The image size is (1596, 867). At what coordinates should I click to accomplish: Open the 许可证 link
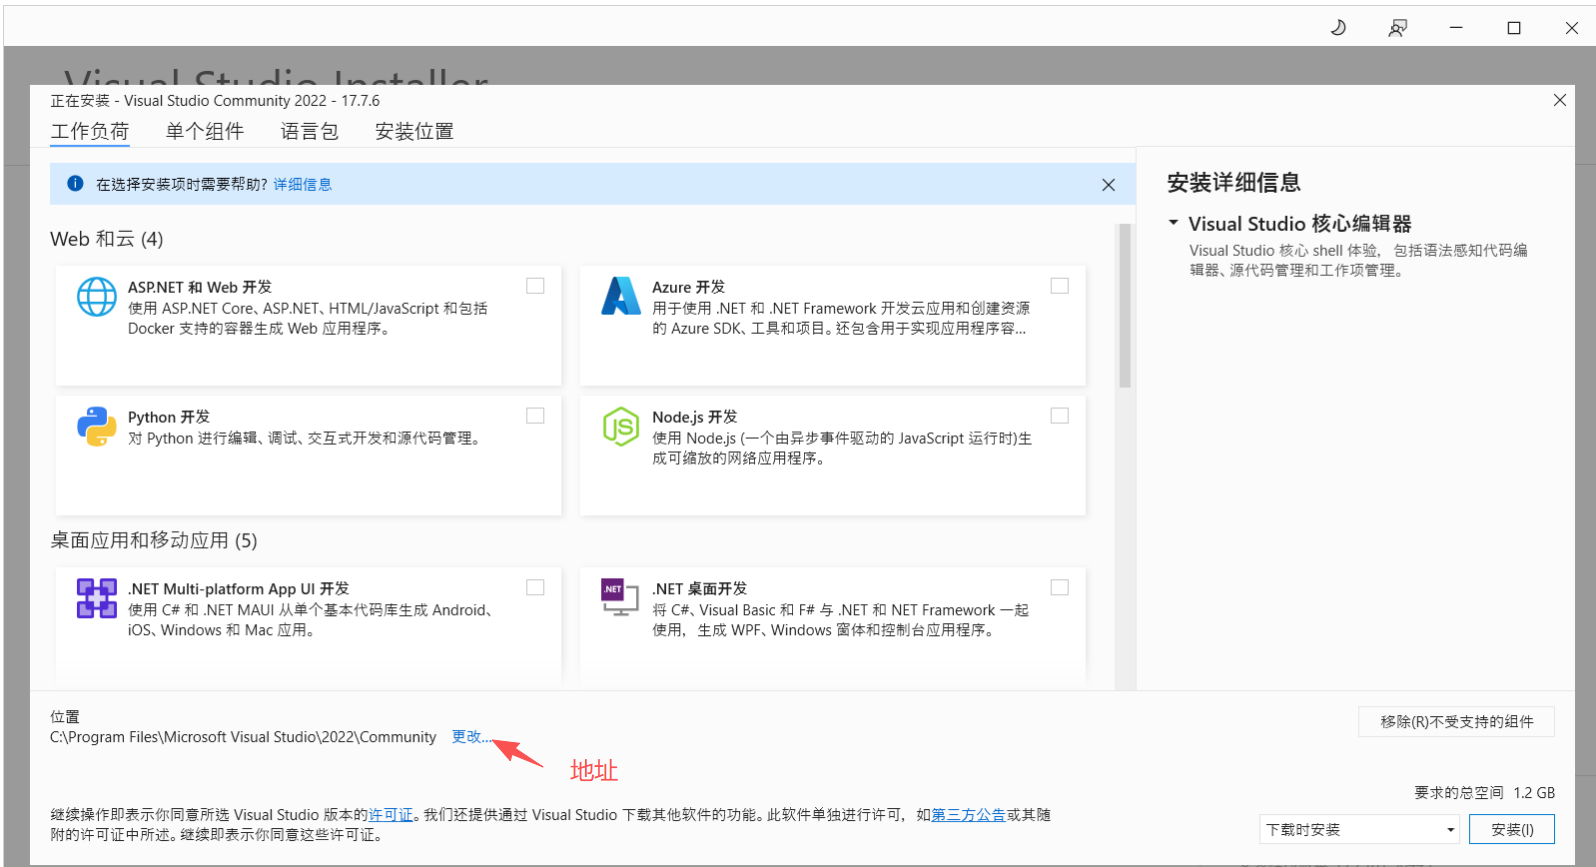pyautogui.click(x=391, y=815)
